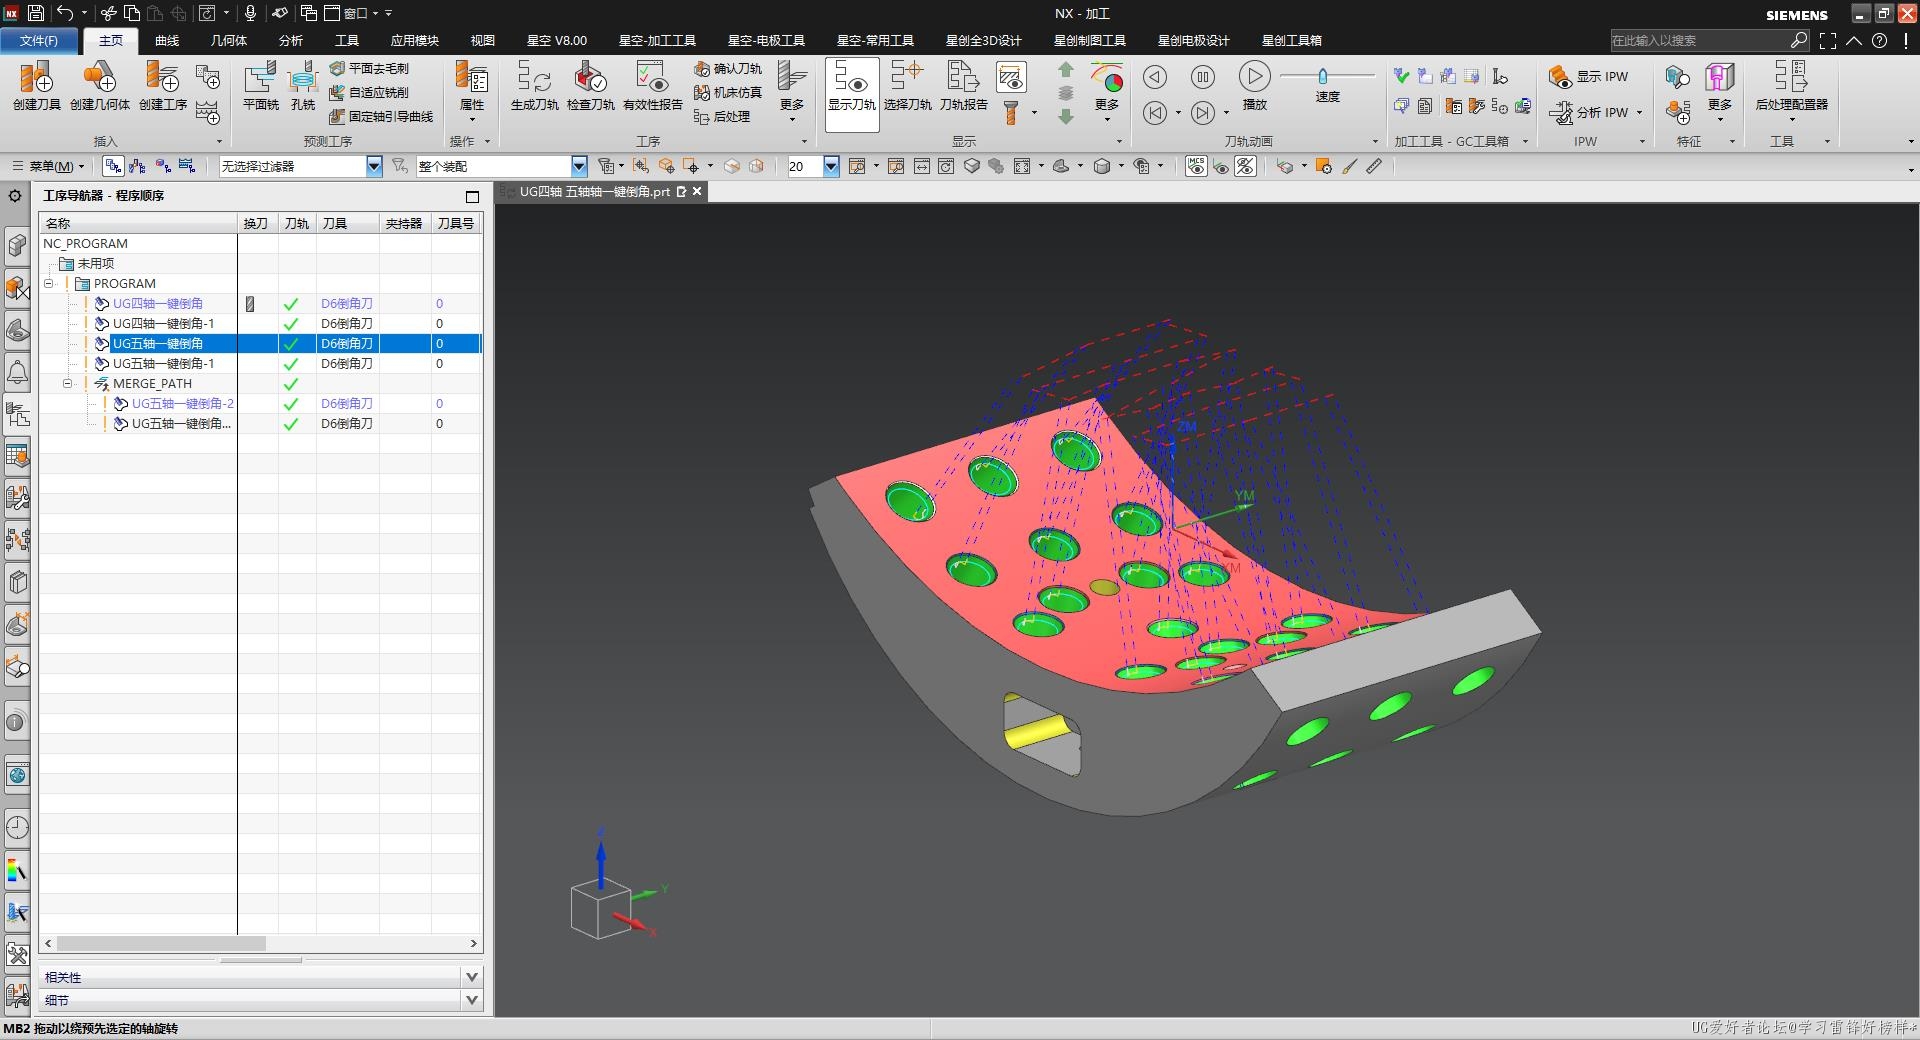Image resolution: width=1920 pixels, height=1040 pixels.
Task: Step backward one tool path motion
Action: pyautogui.click(x=1155, y=77)
